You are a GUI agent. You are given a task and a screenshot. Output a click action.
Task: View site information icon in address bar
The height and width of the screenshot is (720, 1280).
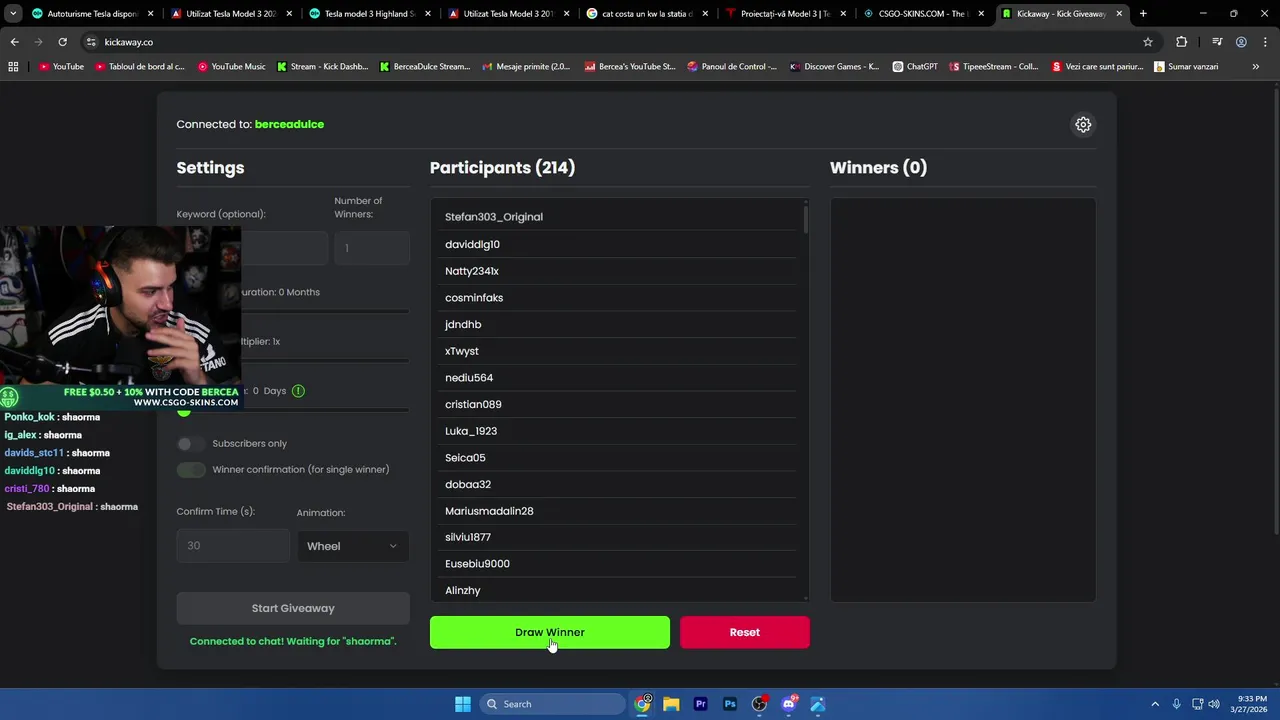(x=91, y=42)
